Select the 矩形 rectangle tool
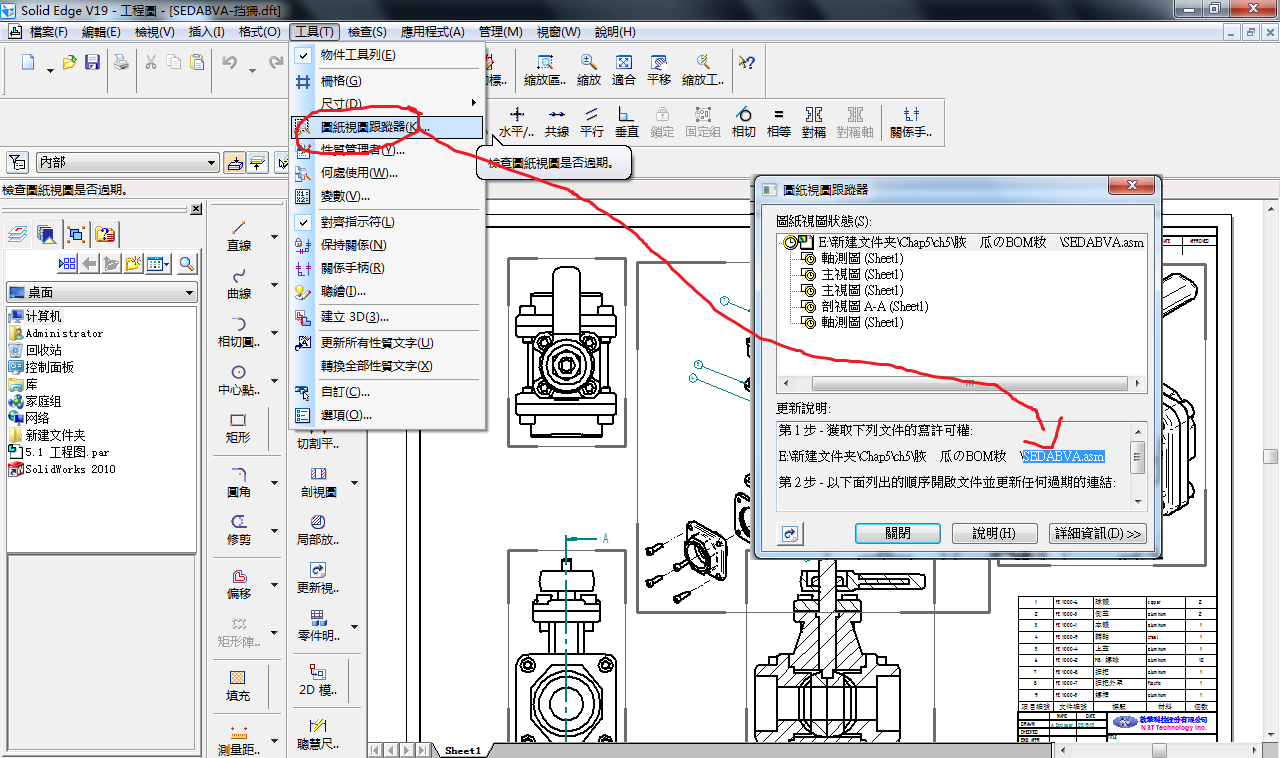This screenshot has width=1280, height=758. pyautogui.click(x=239, y=428)
